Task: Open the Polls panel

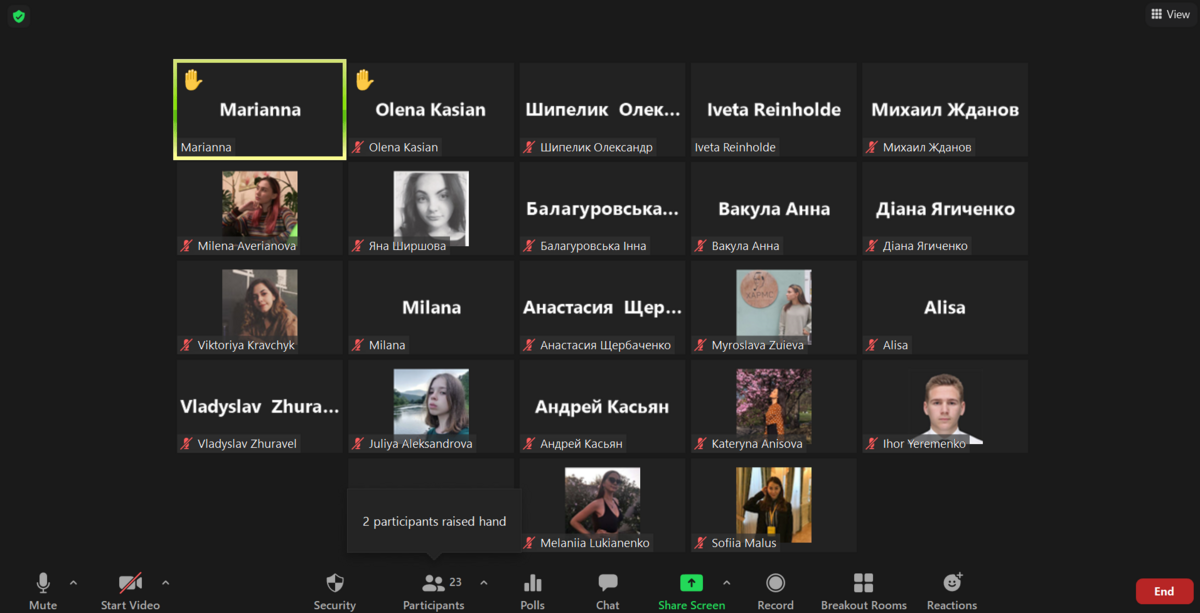Action: click(x=533, y=591)
